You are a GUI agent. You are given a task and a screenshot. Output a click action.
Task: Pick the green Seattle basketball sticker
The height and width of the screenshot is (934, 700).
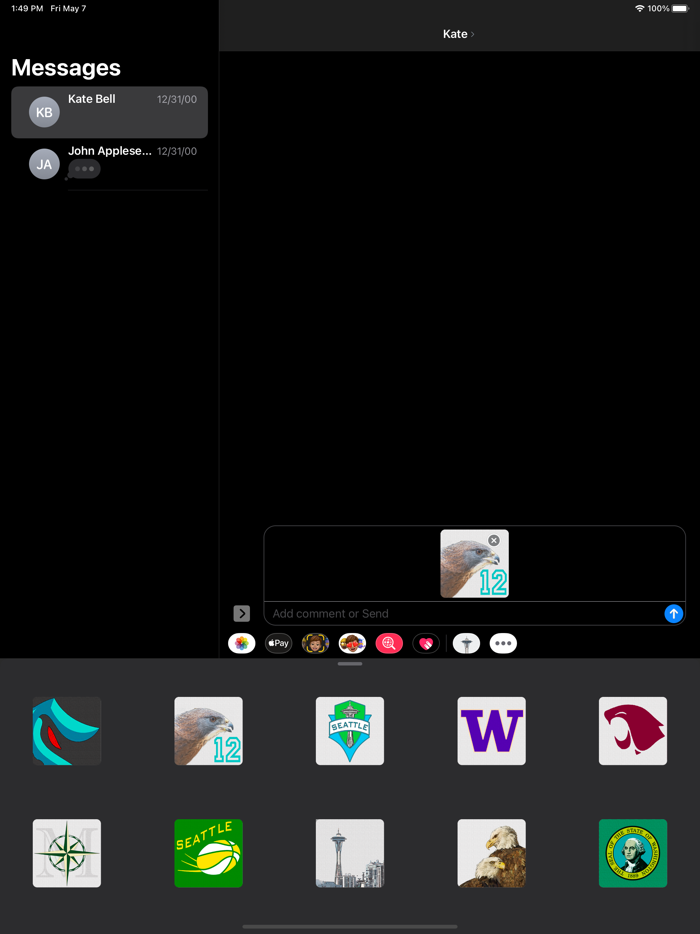[209, 853]
